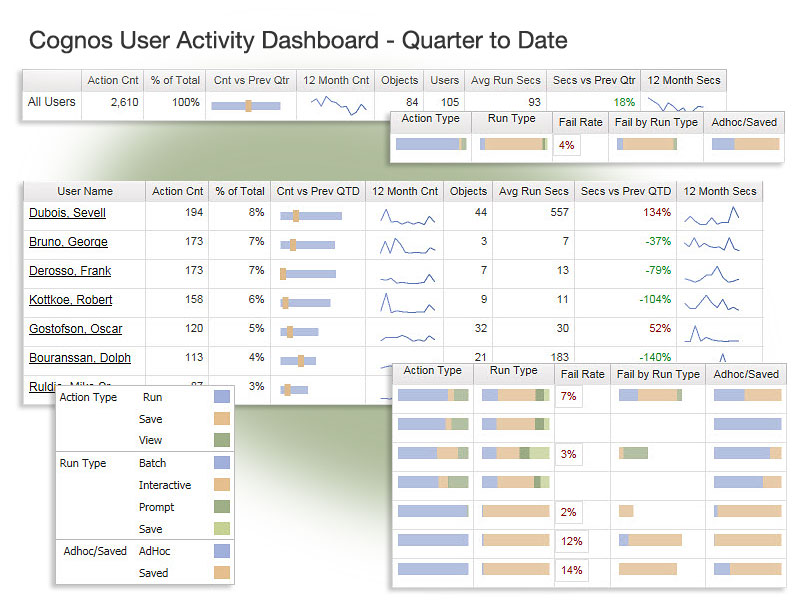This screenshot has height=600, width=800.
Task: Click the legend's View green swatch
Action: 222,440
